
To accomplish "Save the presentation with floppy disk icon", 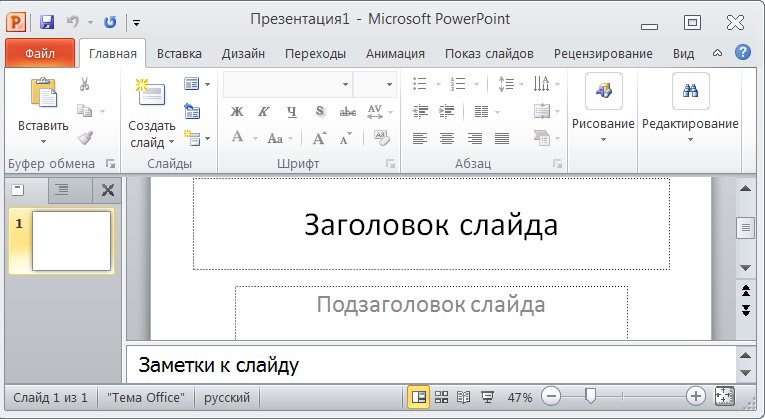I will [47, 22].
